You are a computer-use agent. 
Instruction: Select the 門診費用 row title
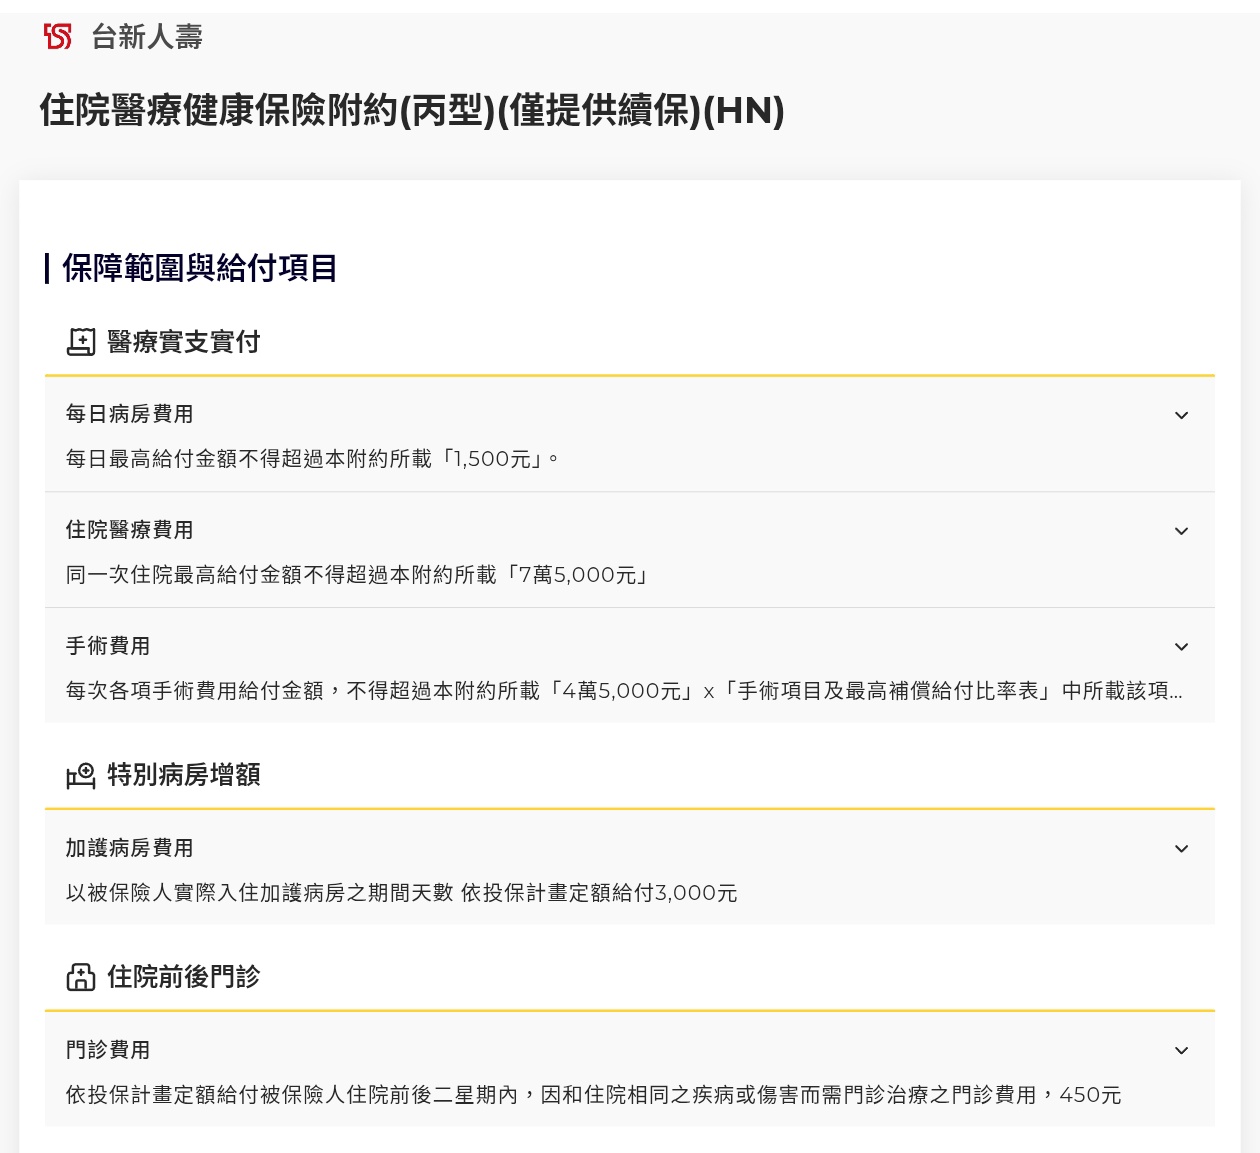coord(108,1050)
